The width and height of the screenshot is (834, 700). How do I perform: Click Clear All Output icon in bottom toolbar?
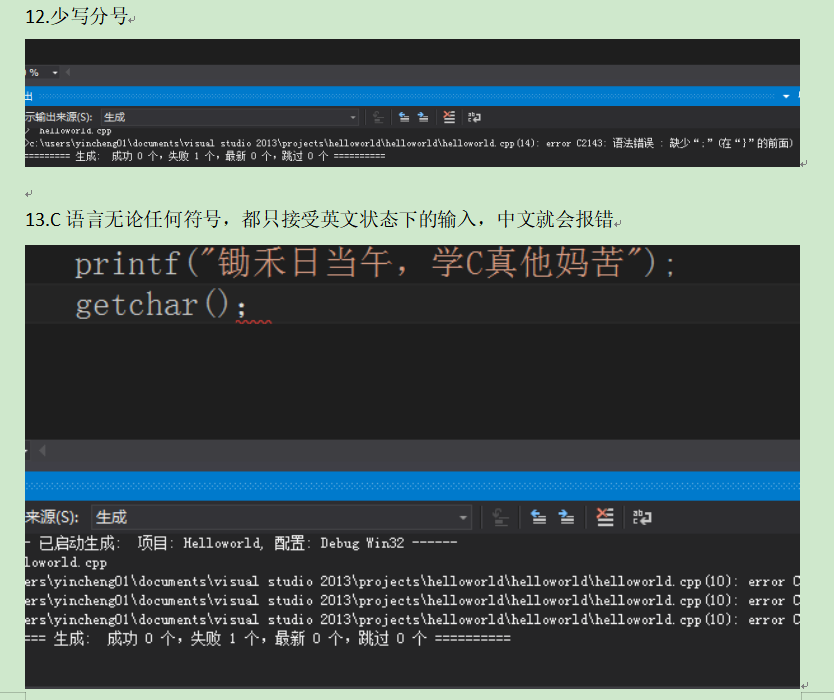point(604,517)
